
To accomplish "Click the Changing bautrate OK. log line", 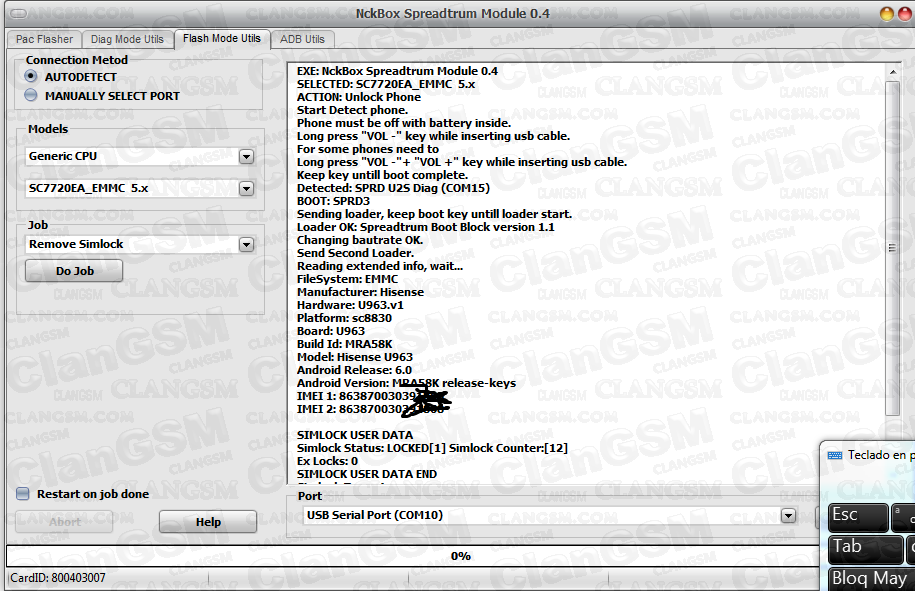I will 360,240.
